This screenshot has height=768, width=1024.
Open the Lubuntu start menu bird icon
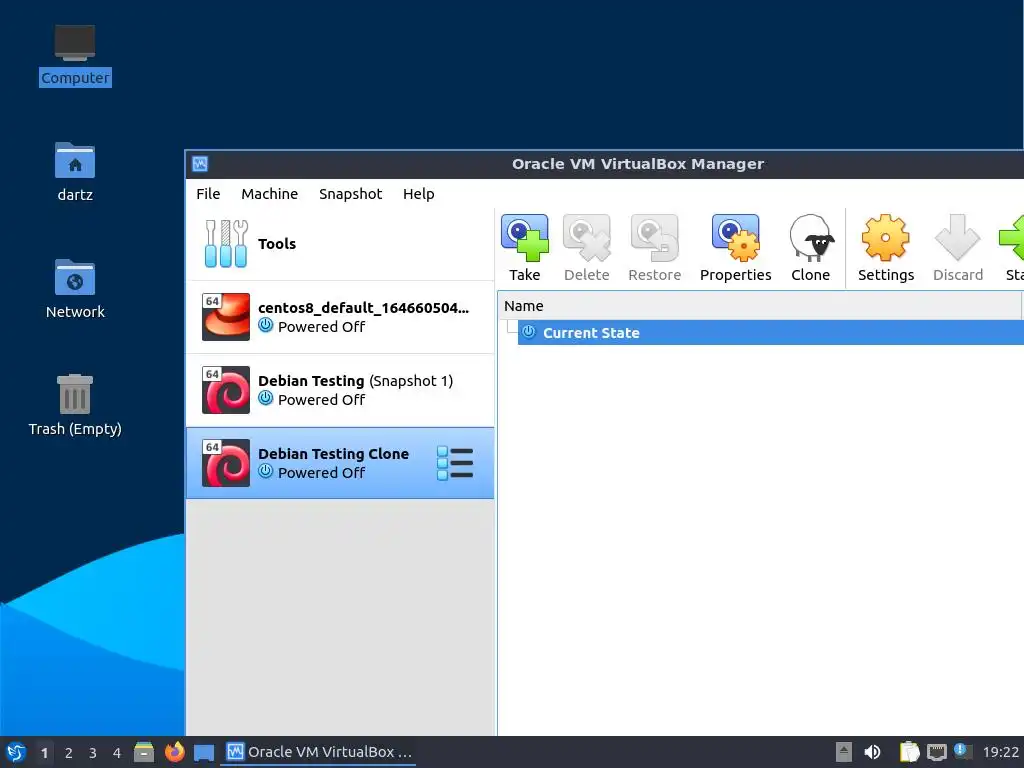point(16,752)
